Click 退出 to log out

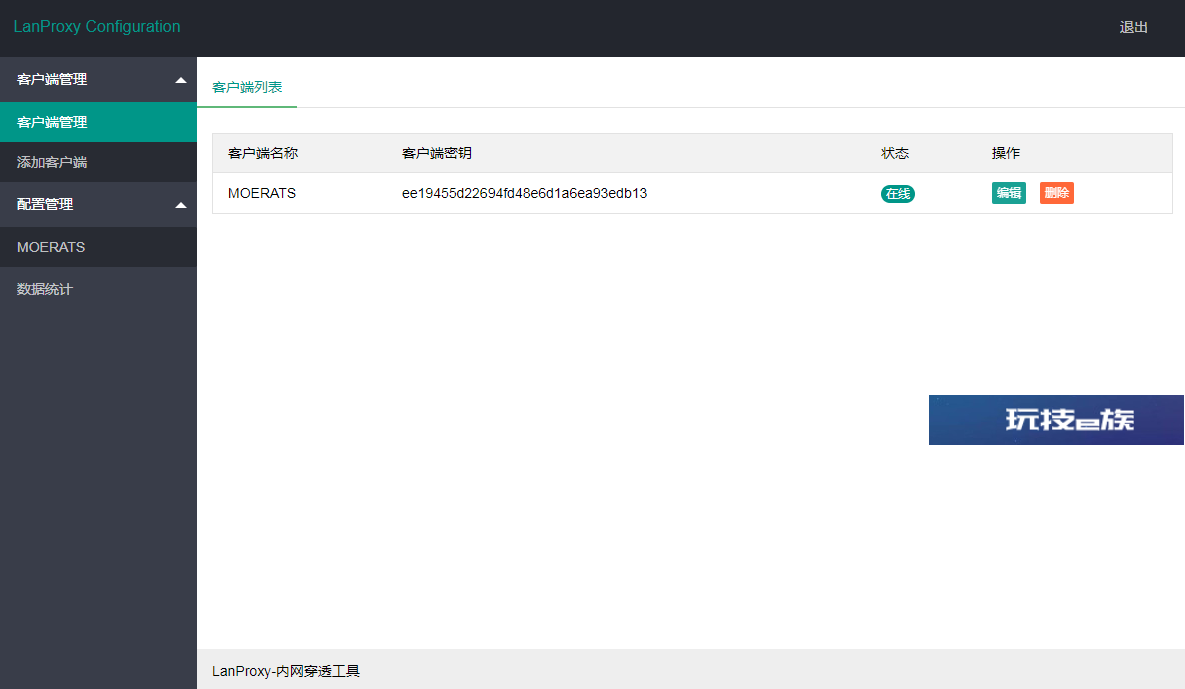(1133, 27)
